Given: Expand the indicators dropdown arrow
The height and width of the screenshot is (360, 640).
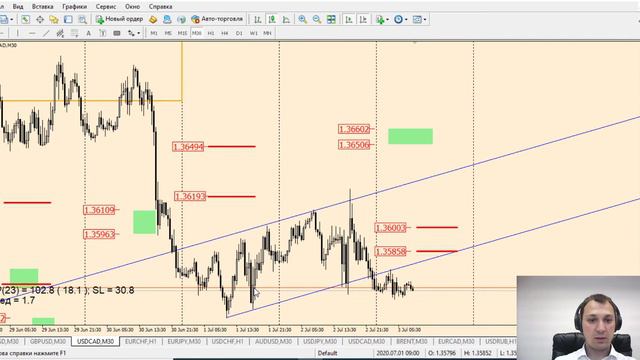Looking at the screenshot, I should click(x=387, y=19).
